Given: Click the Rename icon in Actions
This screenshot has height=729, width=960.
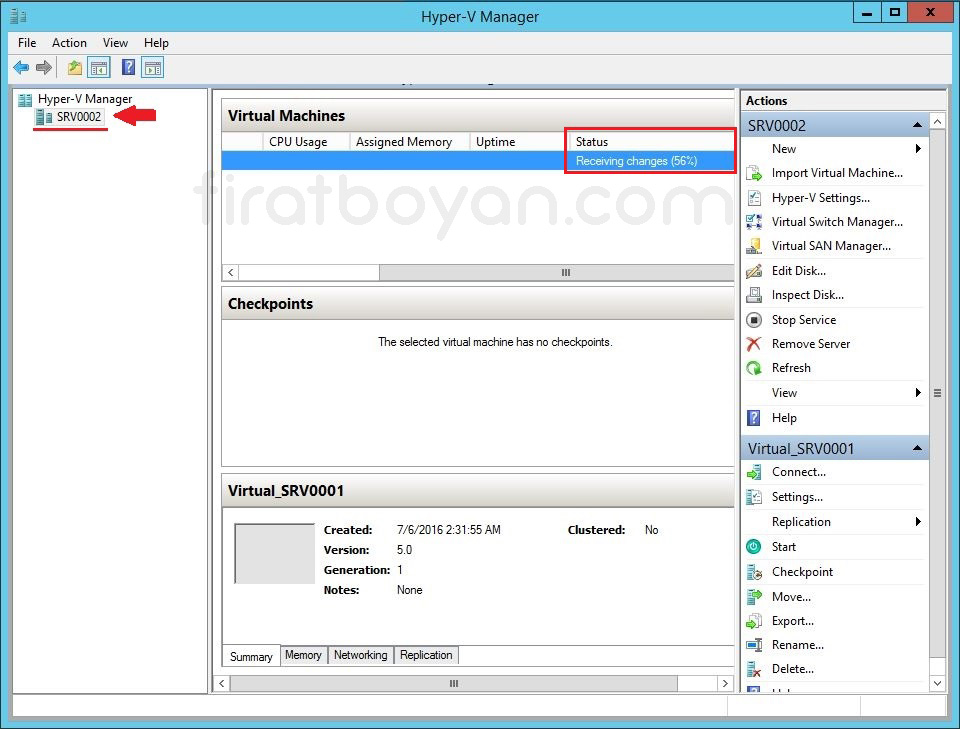Looking at the screenshot, I should pos(754,645).
